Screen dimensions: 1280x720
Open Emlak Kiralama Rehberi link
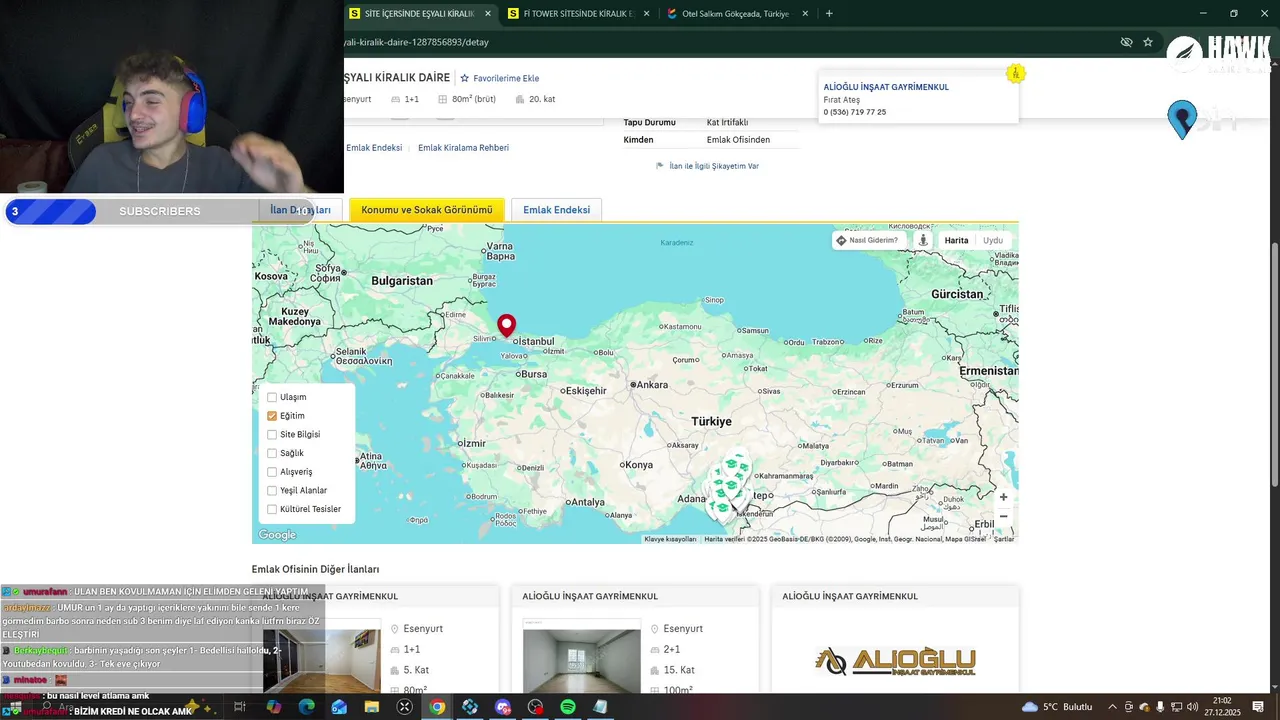tap(463, 148)
